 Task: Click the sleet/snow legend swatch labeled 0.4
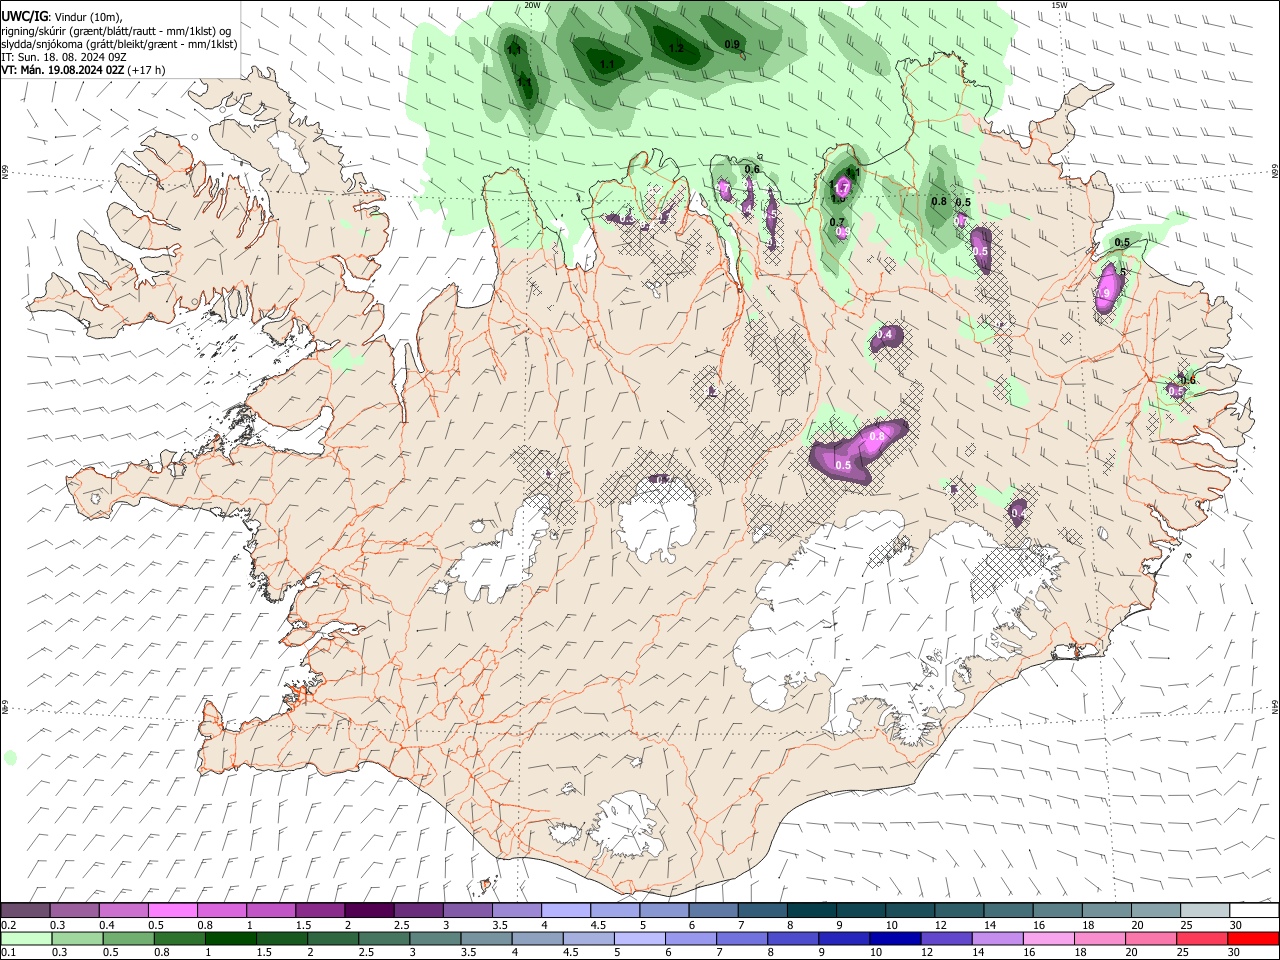click(x=124, y=911)
